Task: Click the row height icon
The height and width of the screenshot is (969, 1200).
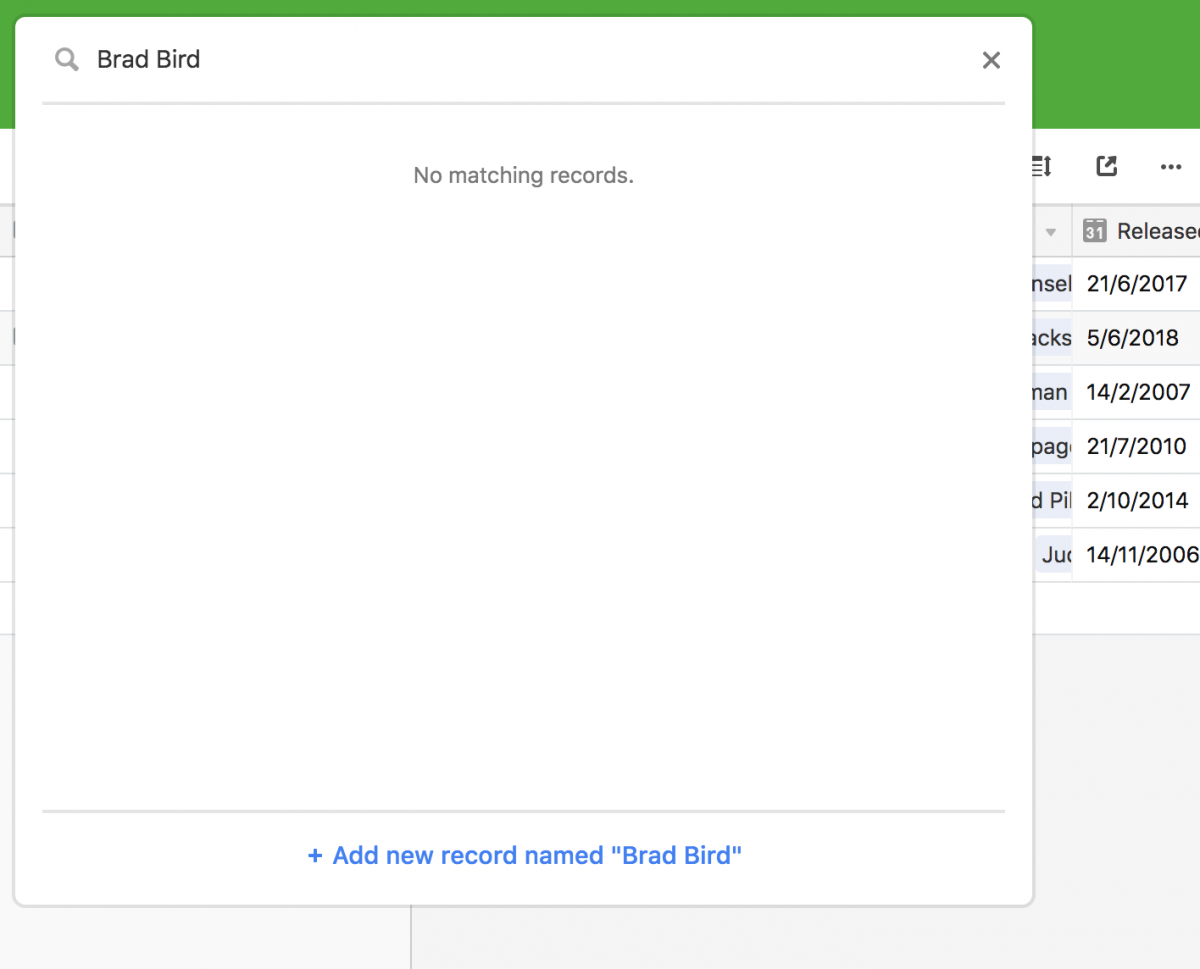Action: coord(1042,167)
